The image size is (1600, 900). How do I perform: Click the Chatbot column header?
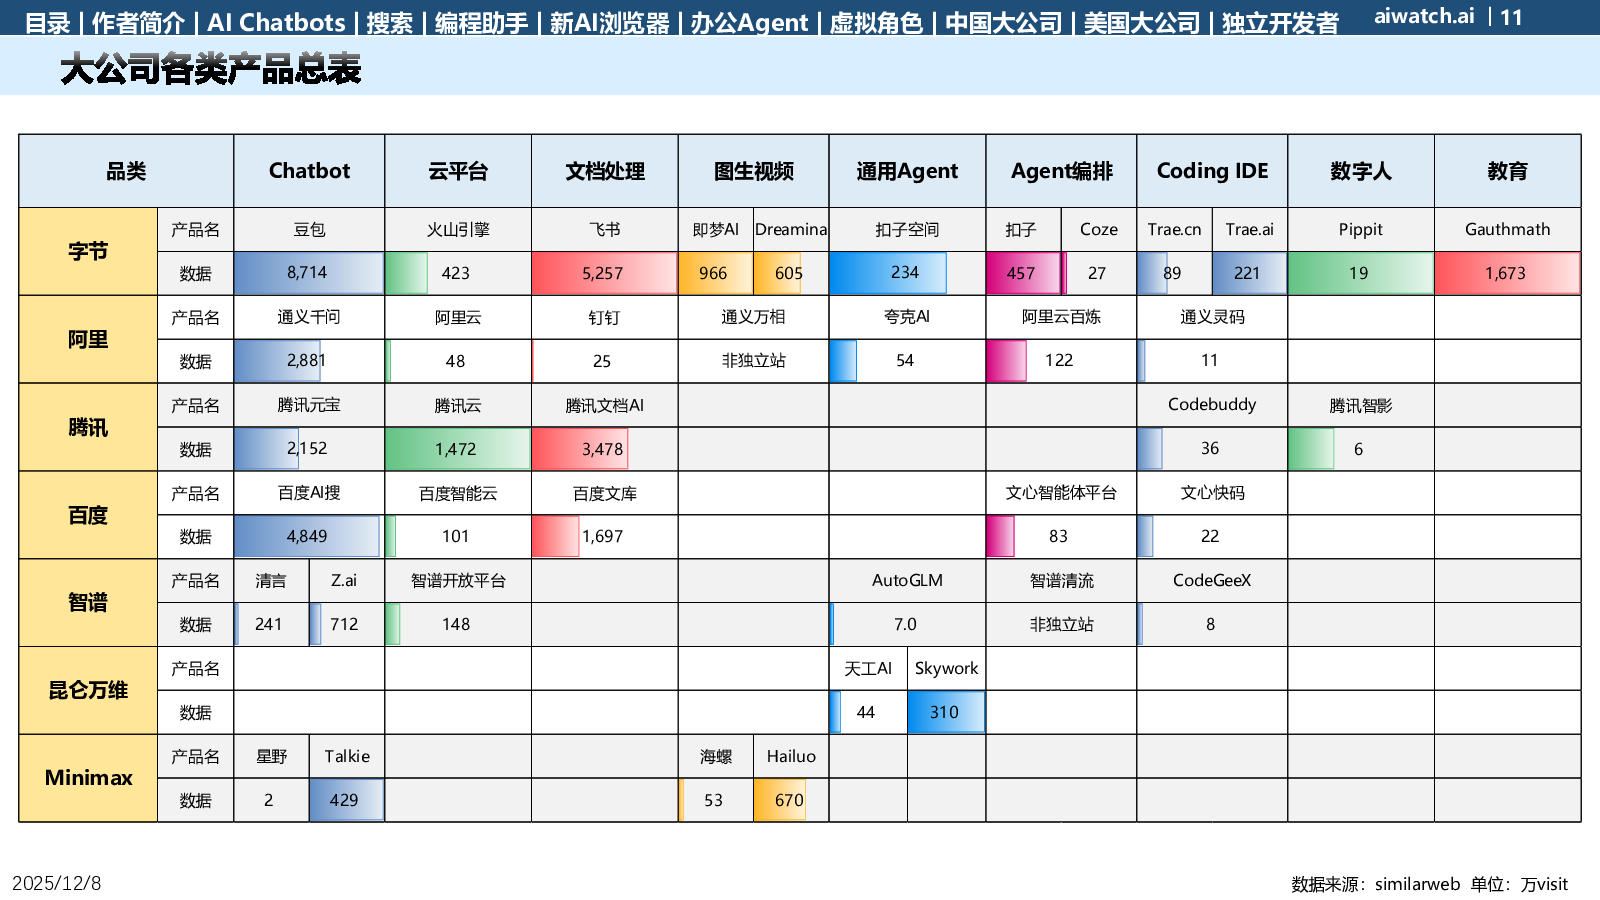(309, 171)
